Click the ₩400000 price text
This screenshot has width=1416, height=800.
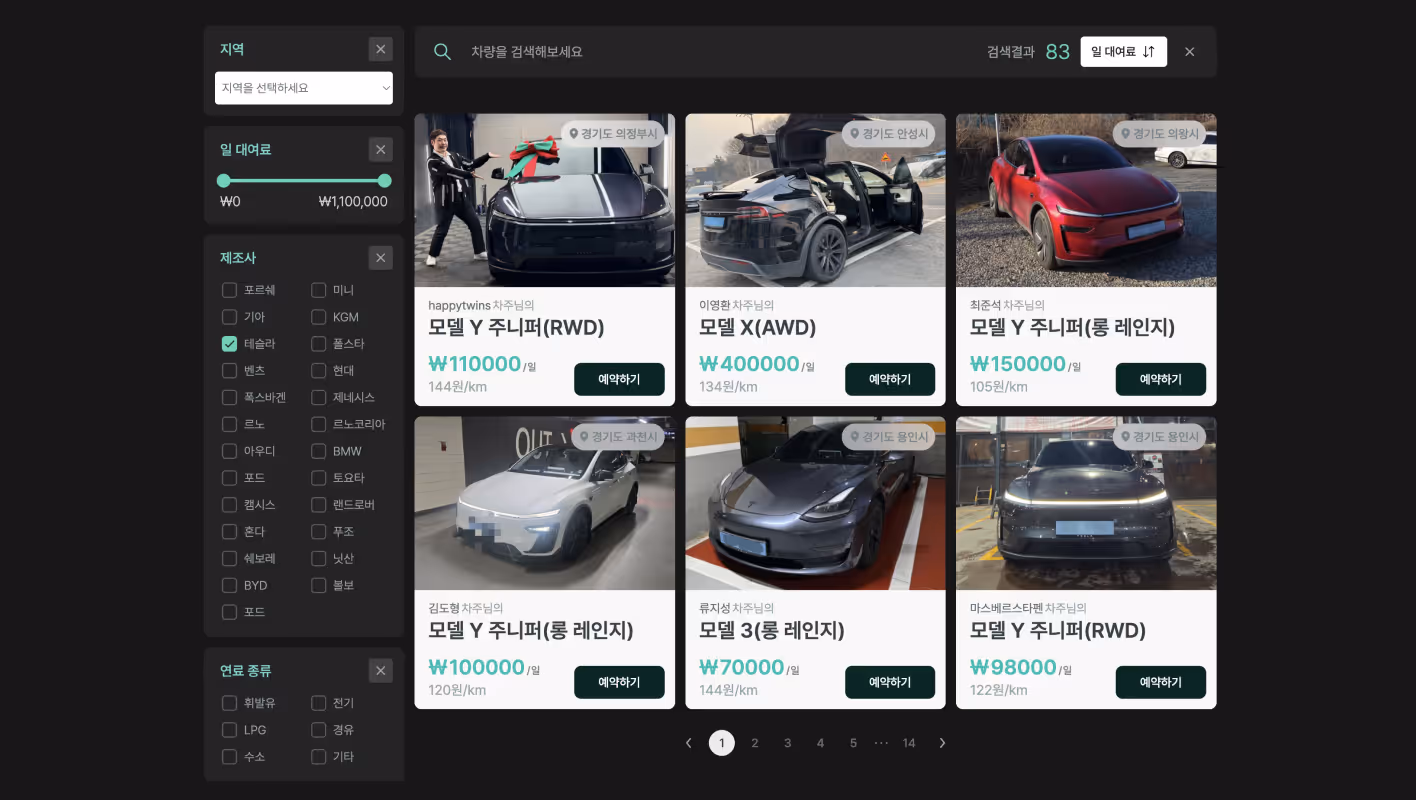click(749, 364)
